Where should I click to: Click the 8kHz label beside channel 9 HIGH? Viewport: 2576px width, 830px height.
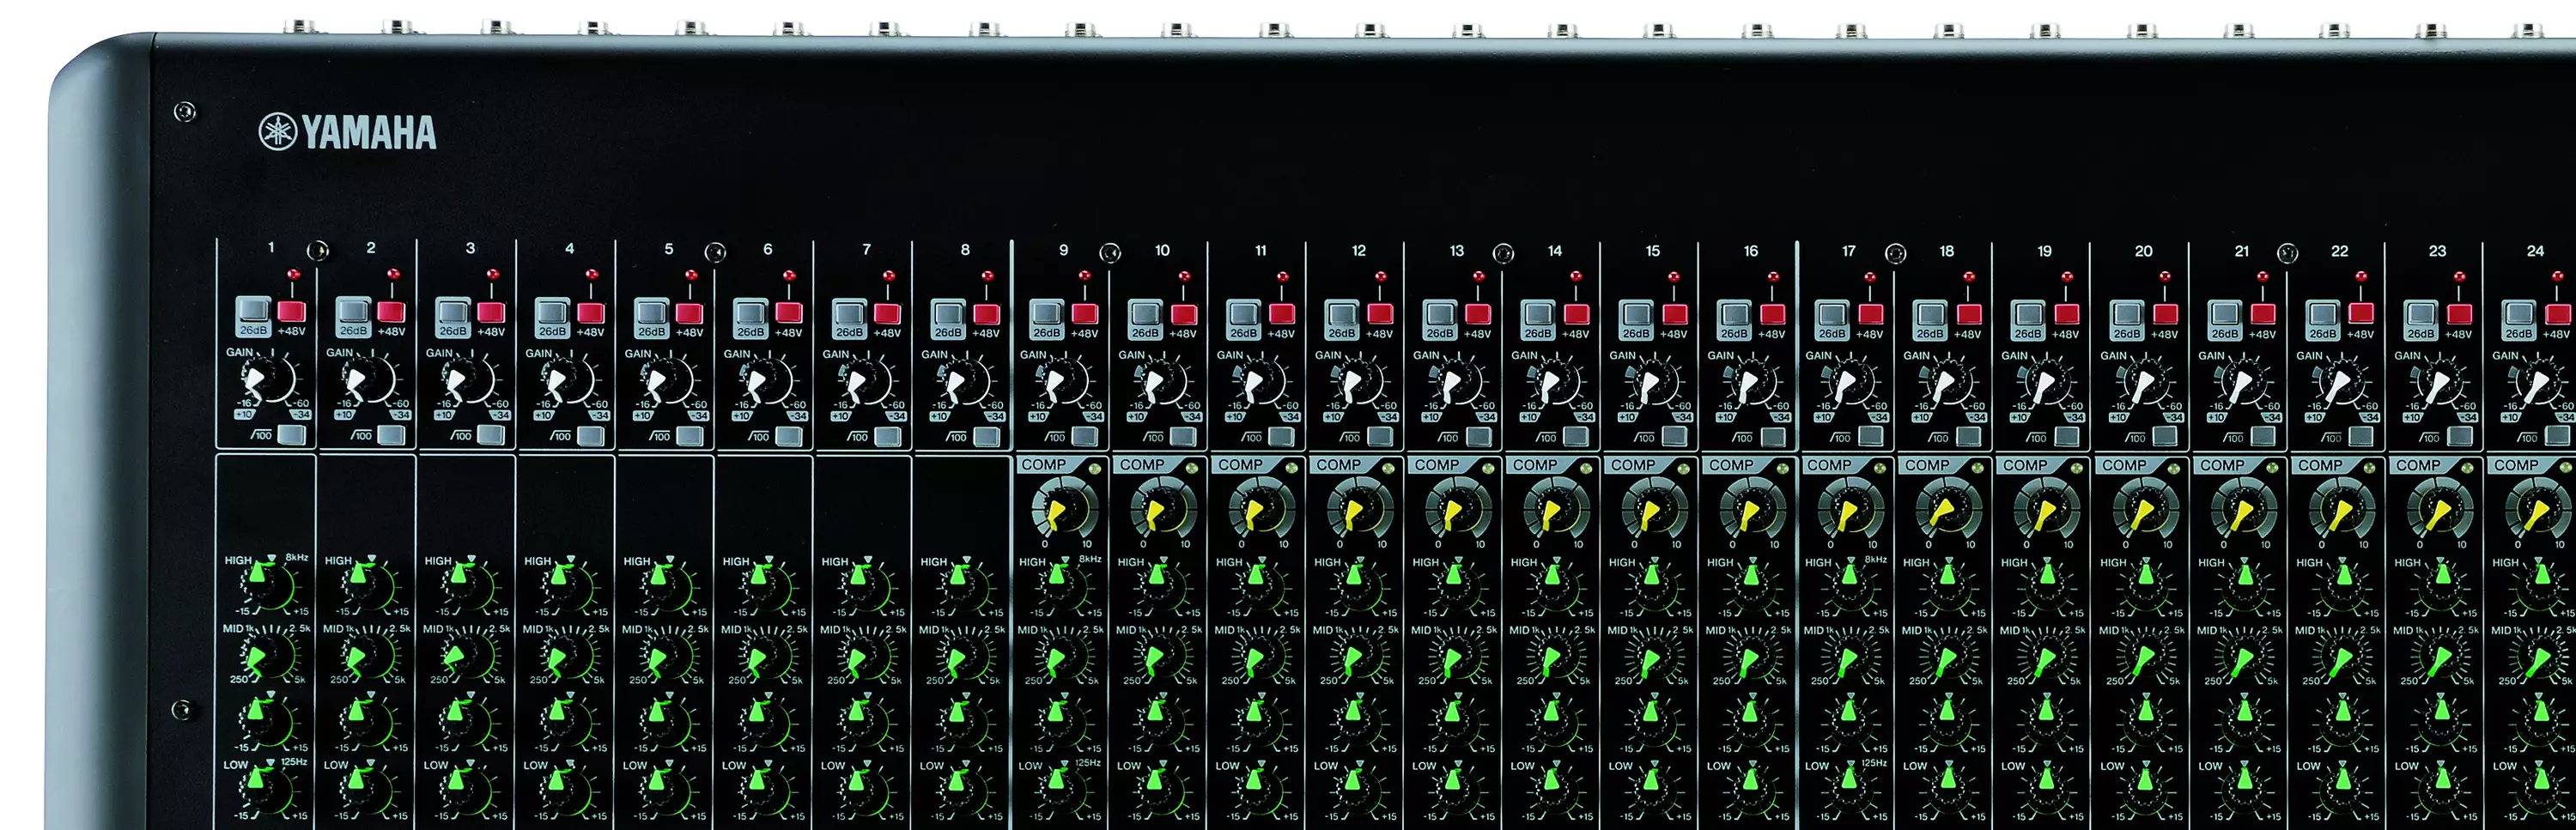pos(1090,559)
